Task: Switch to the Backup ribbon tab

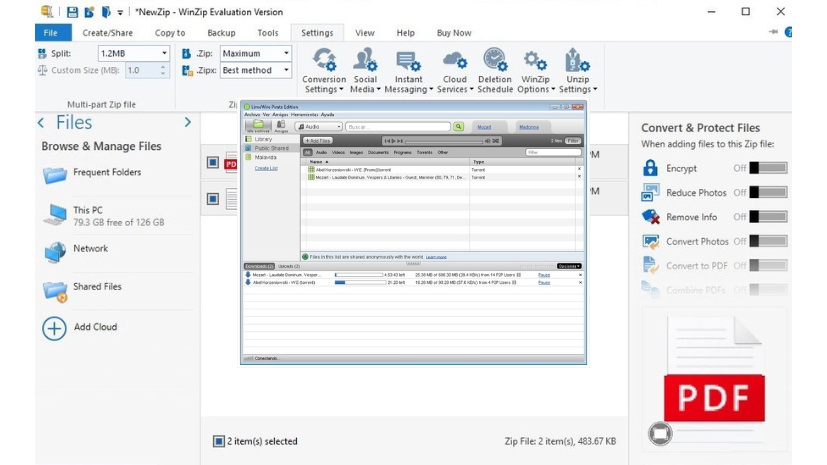Action: coord(221,33)
